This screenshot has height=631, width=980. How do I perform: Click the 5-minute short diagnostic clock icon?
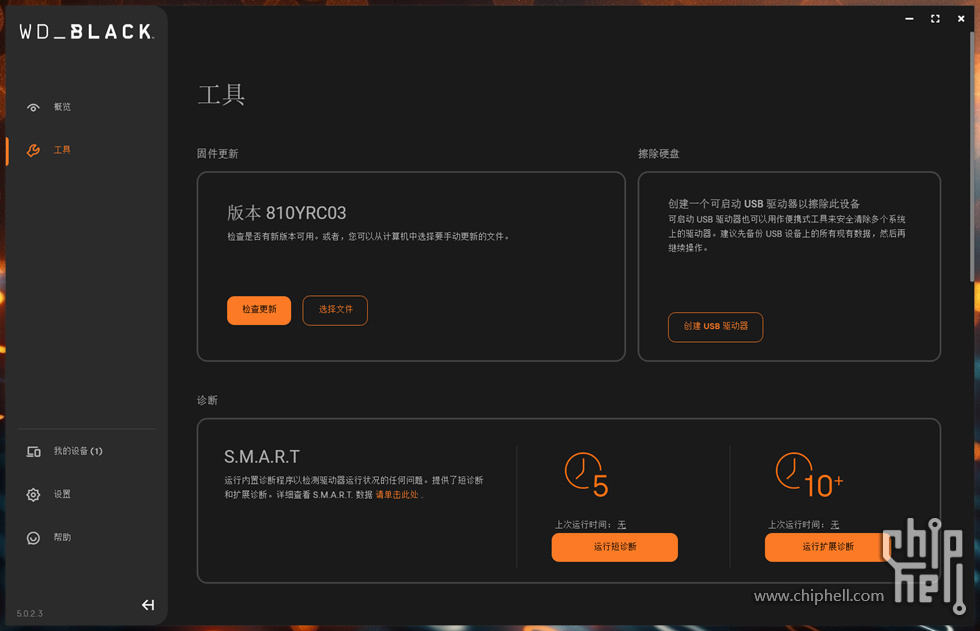tap(586, 475)
